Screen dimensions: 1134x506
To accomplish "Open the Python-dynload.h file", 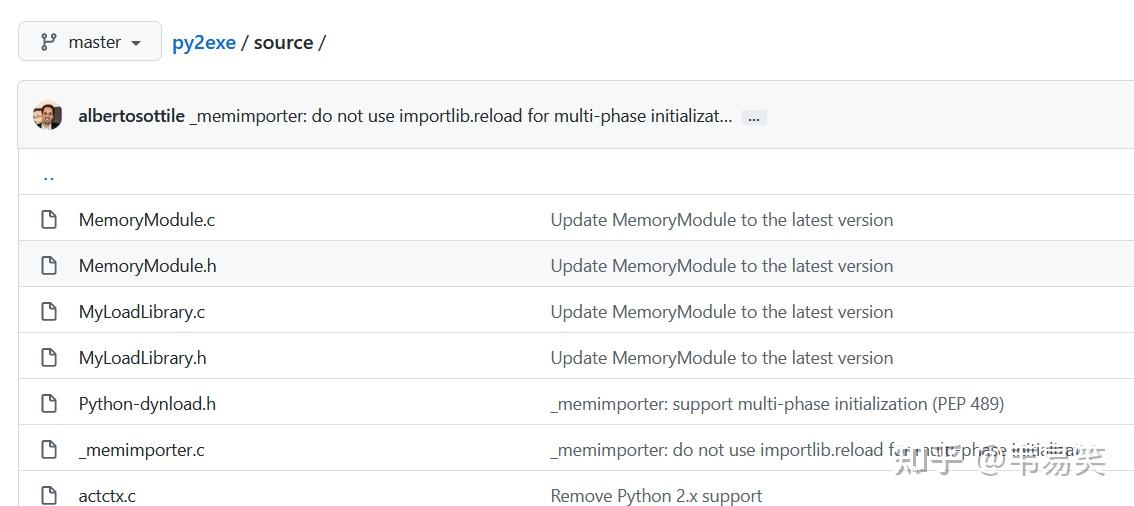I will click(147, 404).
